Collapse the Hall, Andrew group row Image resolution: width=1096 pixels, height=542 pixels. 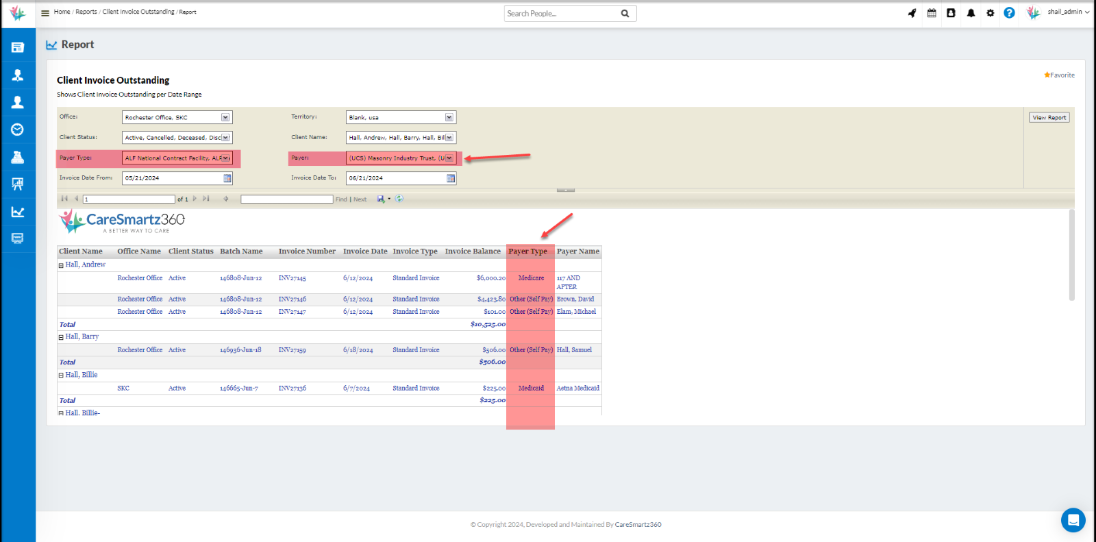tap(61, 265)
